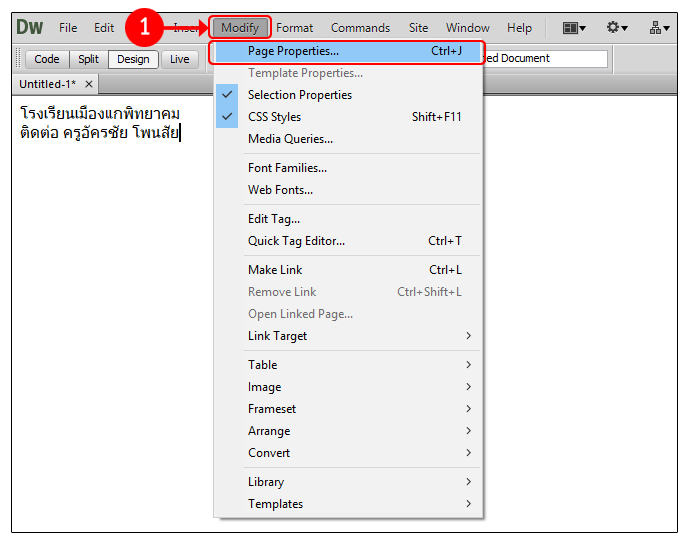Click the Code view button
691x539 pixels.
(47, 59)
